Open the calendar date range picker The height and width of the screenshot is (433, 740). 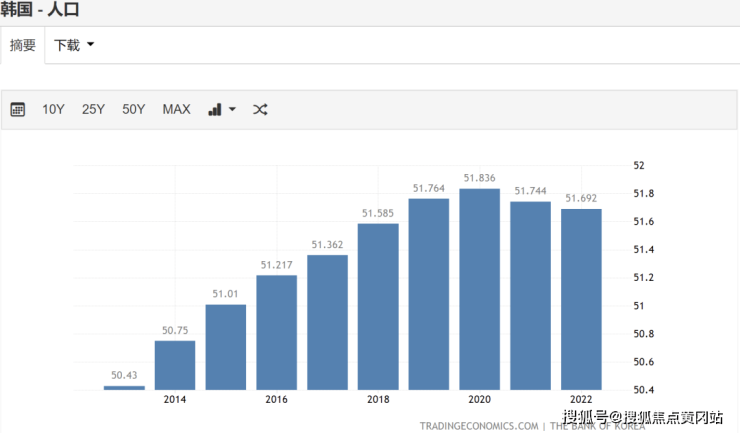(18, 109)
